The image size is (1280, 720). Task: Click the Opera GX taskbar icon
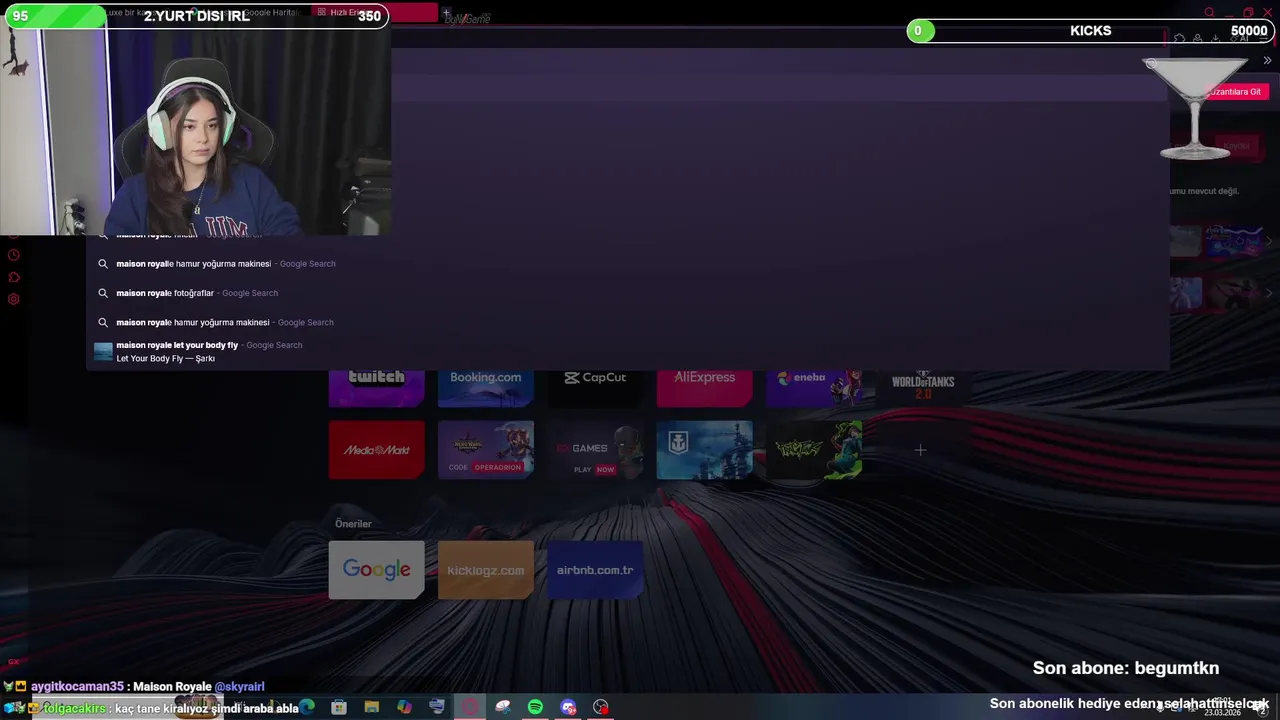click(470, 707)
